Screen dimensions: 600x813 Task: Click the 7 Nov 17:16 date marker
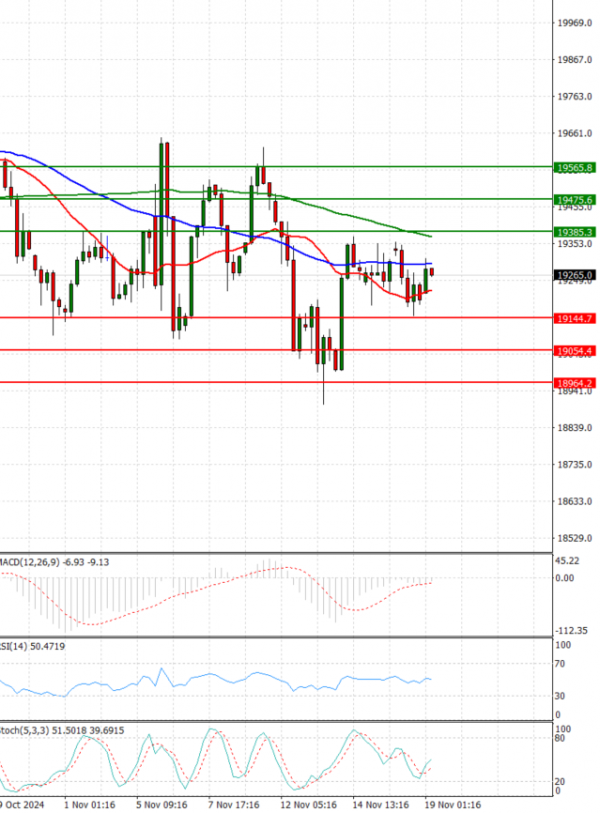tap(233, 803)
